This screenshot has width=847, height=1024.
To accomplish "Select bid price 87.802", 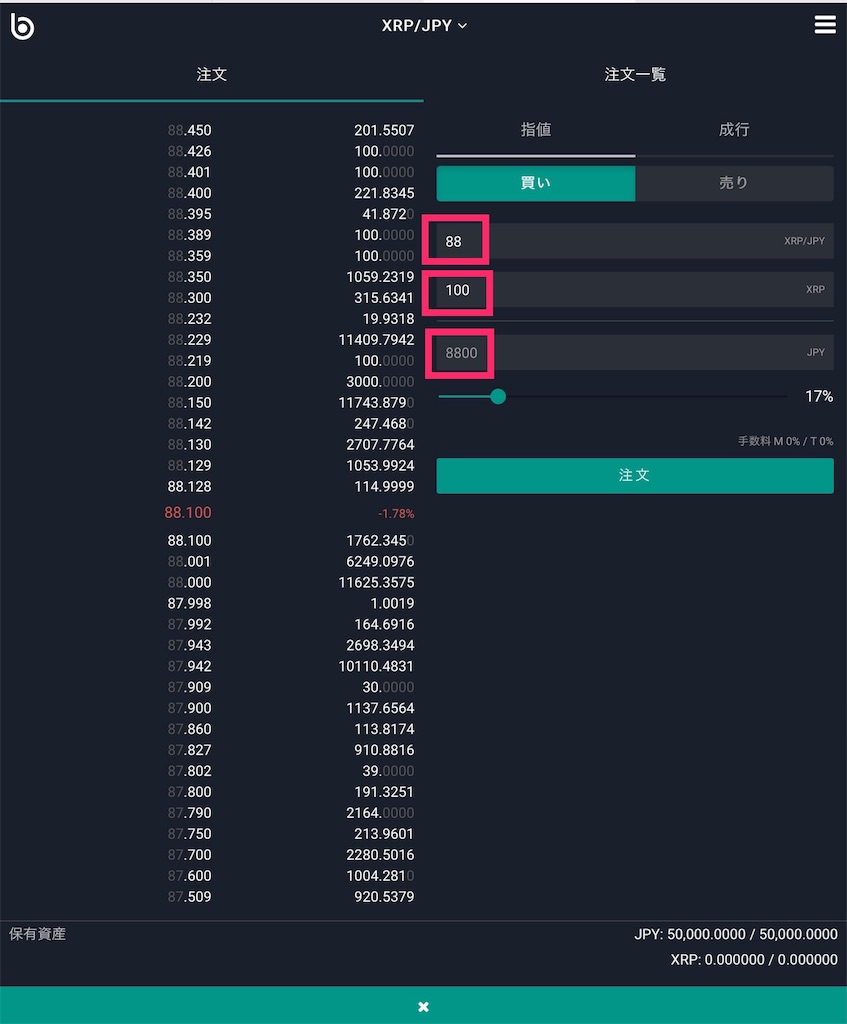I will click(189, 771).
